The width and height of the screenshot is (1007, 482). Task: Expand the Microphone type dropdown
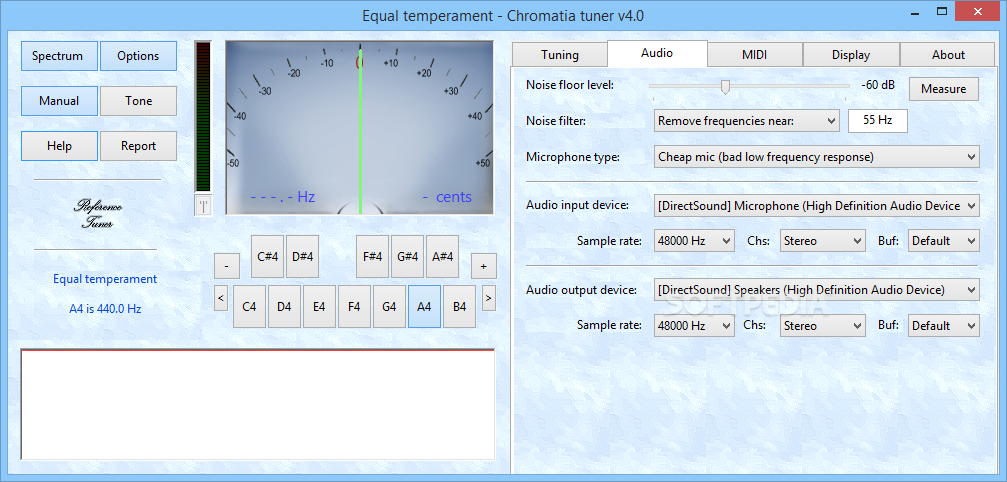coord(816,157)
